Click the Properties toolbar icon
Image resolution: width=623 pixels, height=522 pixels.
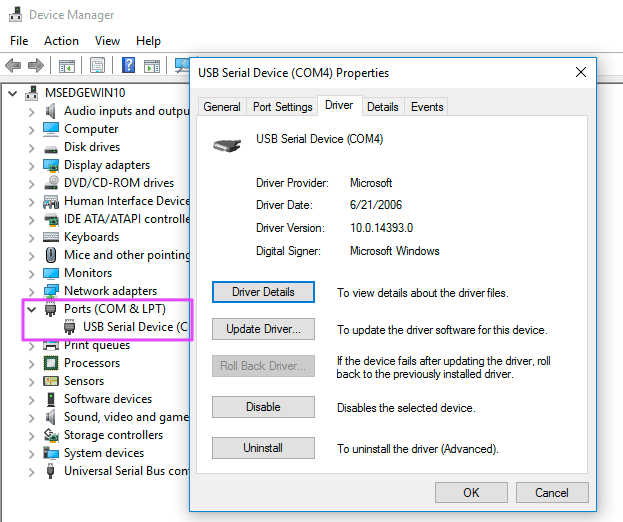click(97, 65)
